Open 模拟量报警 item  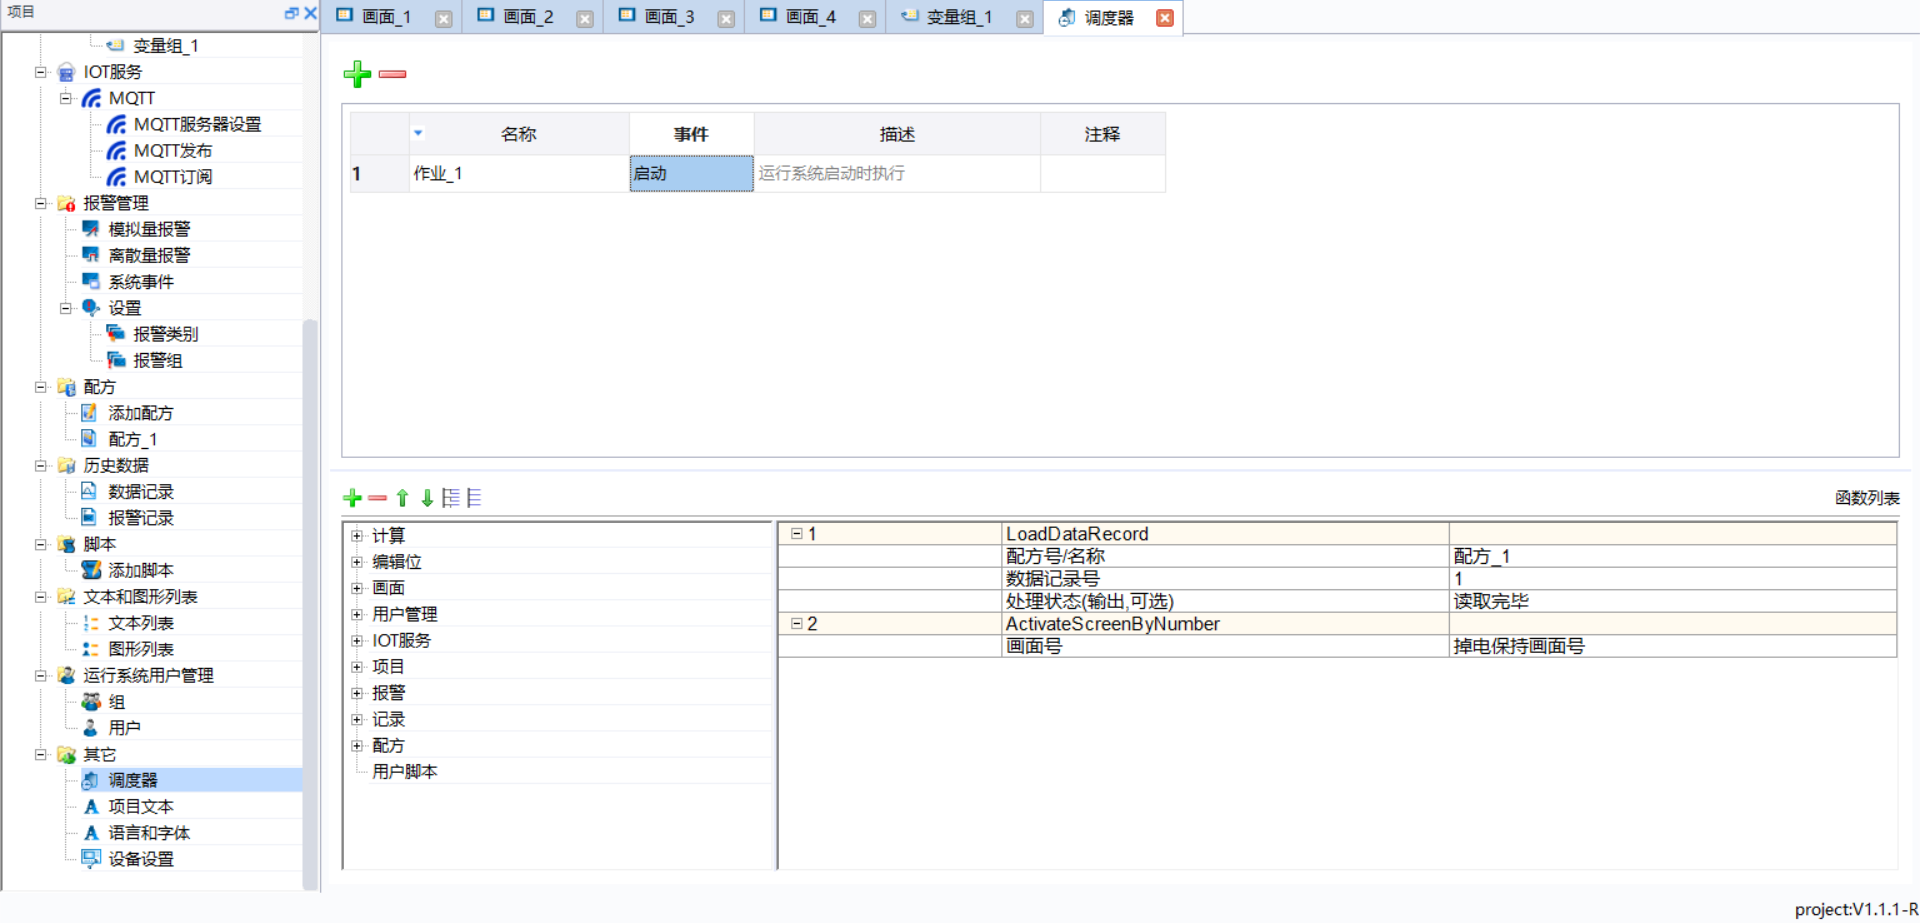[148, 229]
